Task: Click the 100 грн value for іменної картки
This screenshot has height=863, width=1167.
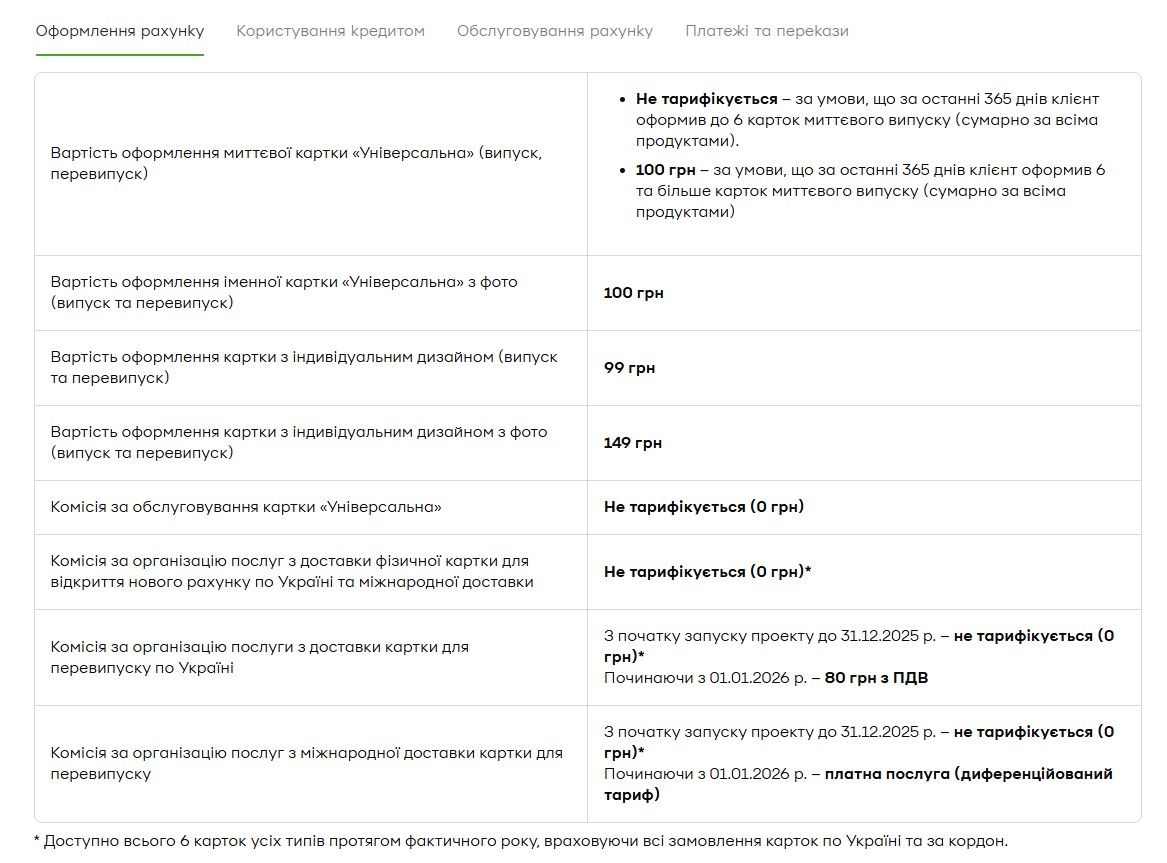Action: coord(633,293)
